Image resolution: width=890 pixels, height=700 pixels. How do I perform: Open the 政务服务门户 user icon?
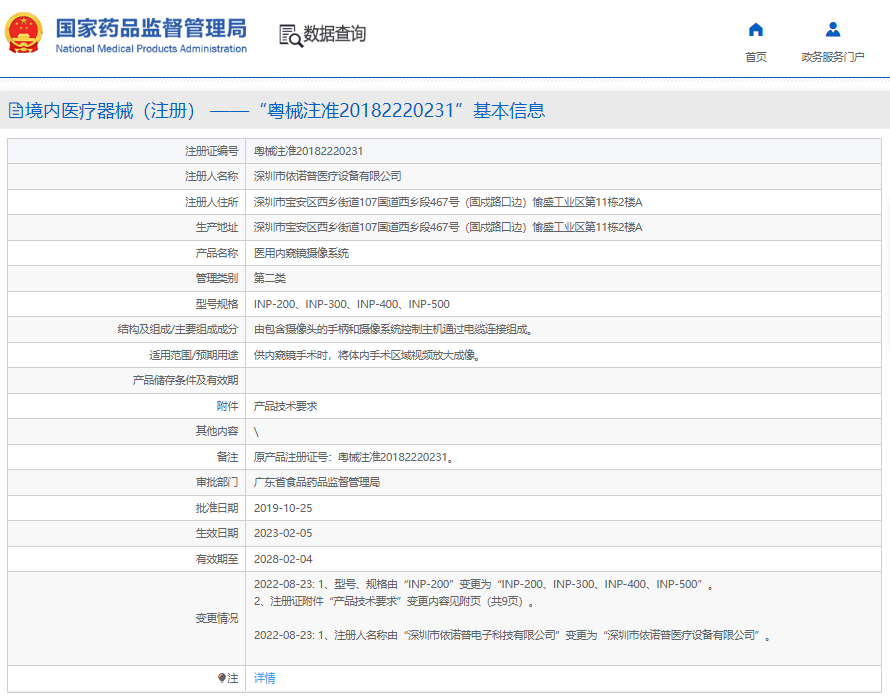(x=833, y=30)
